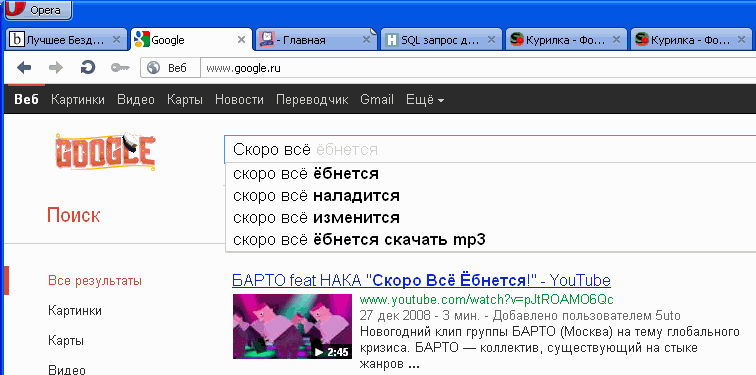Close the SQL запрос tab

[491, 40]
